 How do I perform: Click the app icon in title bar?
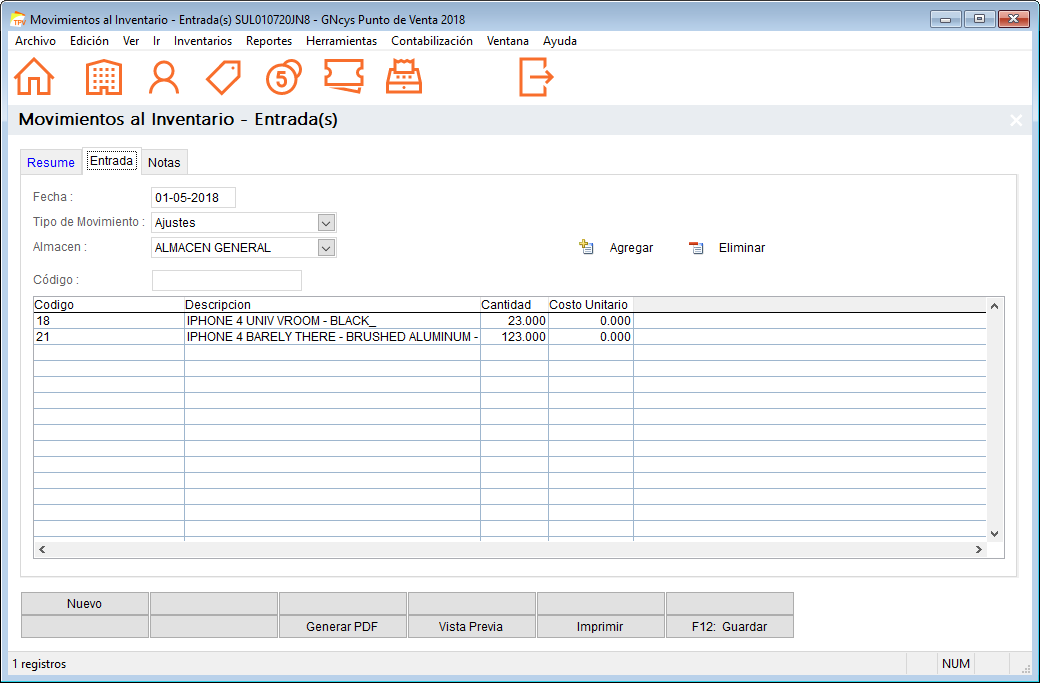click(x=19, y=19)
